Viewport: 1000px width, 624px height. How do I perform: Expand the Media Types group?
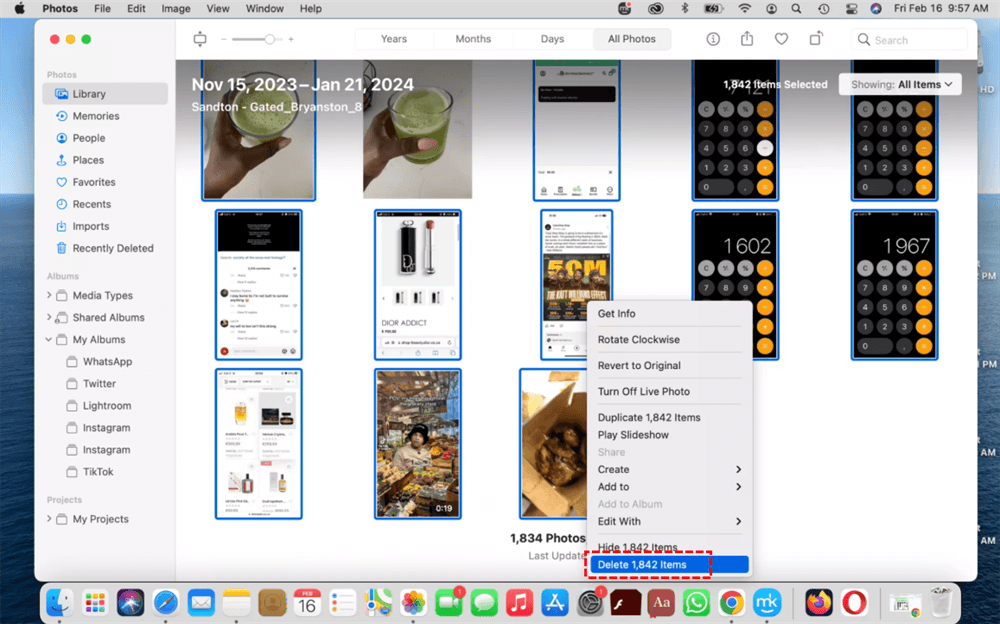point(50,296)
